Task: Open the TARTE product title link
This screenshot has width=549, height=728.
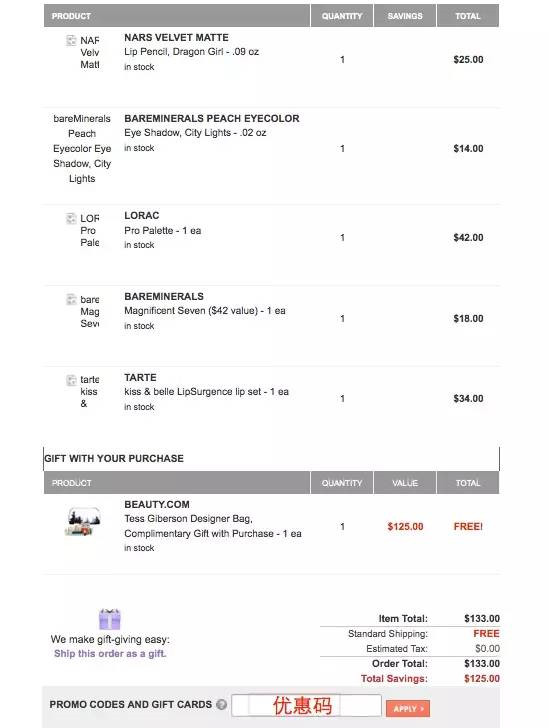Action: pos(140,377)
